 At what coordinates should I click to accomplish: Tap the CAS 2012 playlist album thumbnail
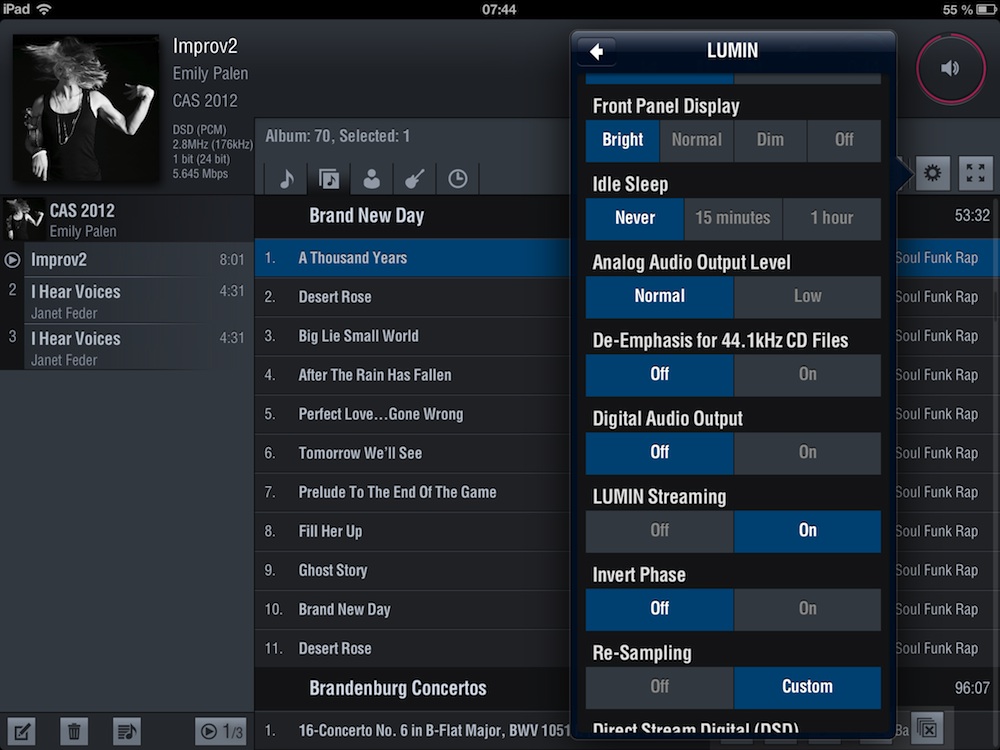[x=25, y=219]
